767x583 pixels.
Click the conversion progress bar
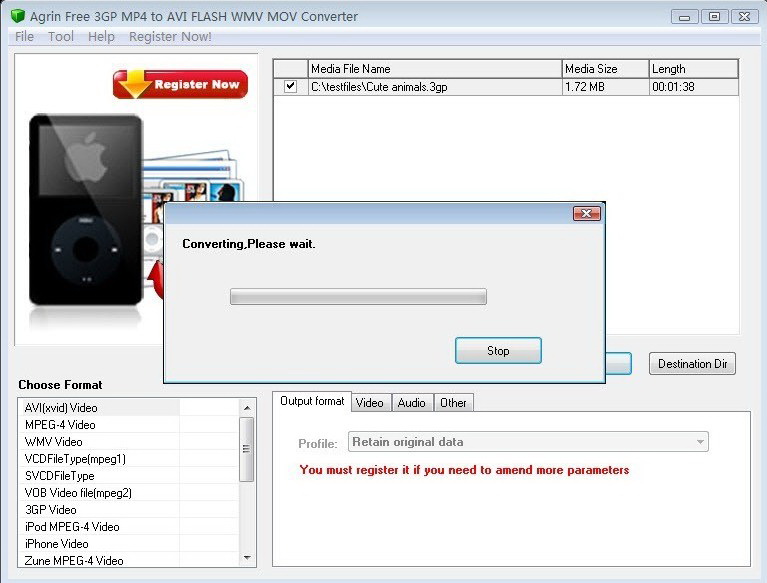[358, 296]
